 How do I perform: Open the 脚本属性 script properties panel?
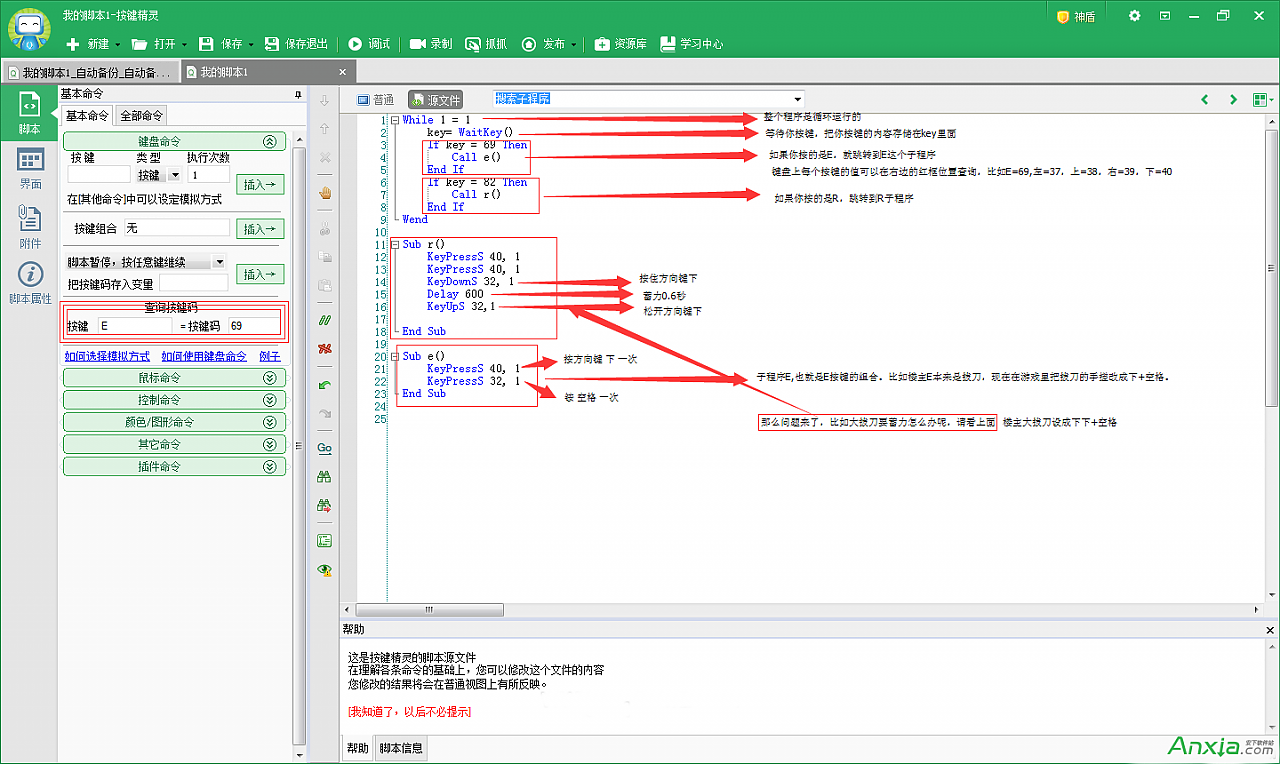click(30, 282)
